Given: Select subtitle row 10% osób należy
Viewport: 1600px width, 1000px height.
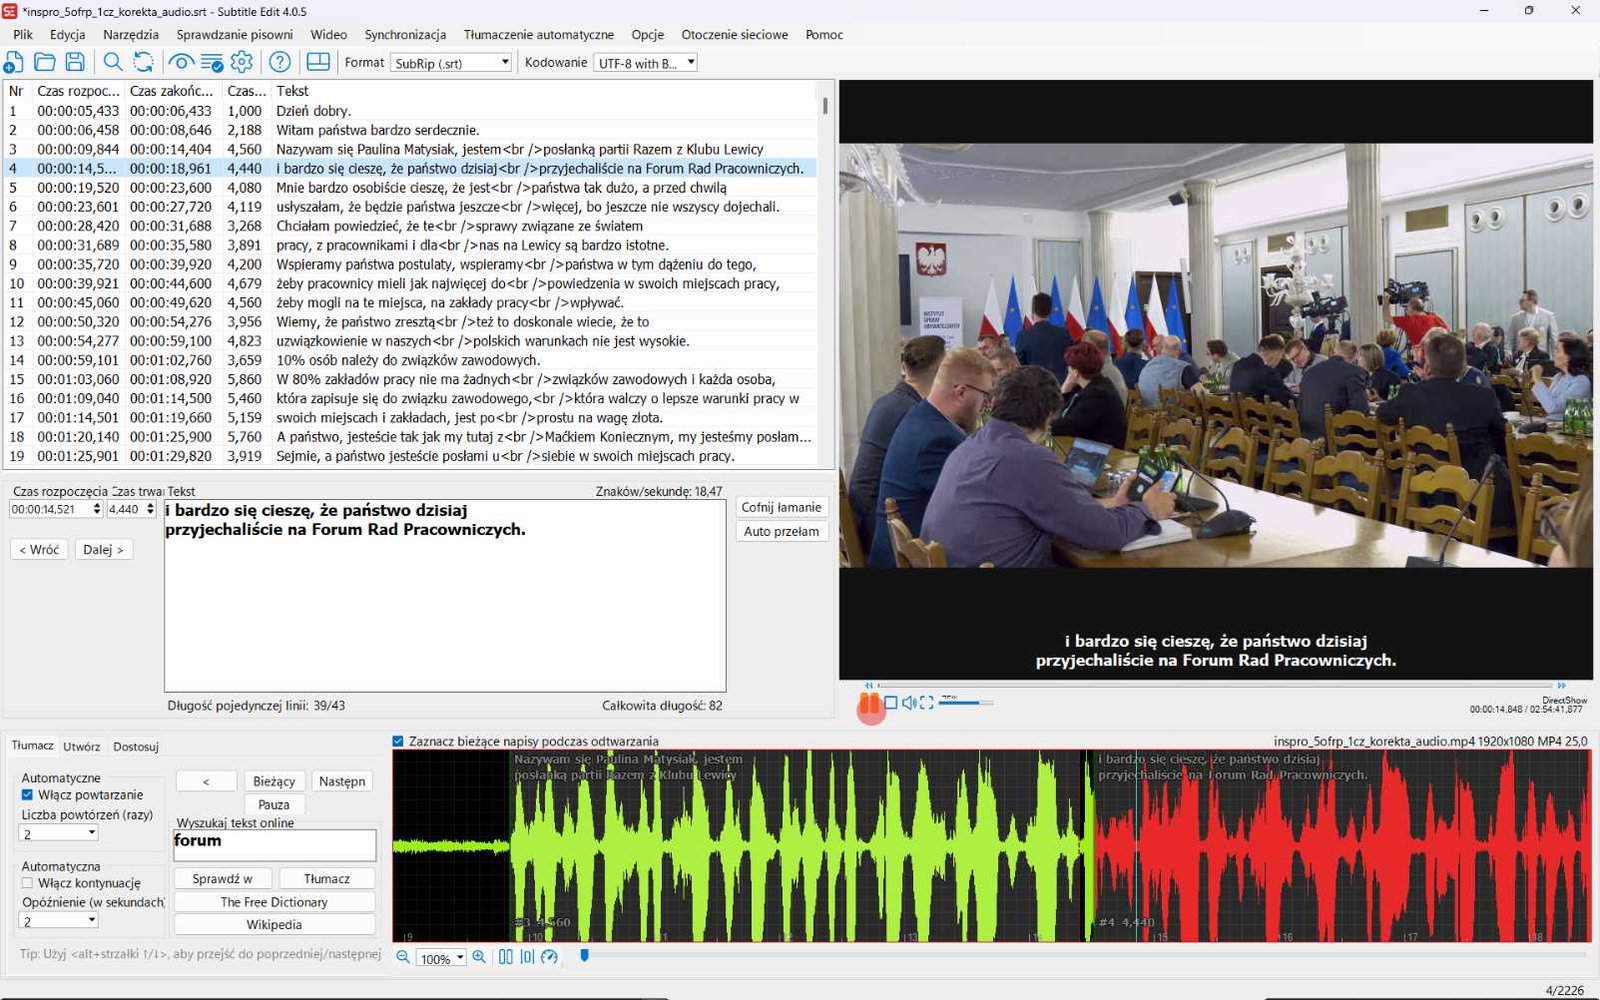Looking at the screenshot, I should [410, 360].
